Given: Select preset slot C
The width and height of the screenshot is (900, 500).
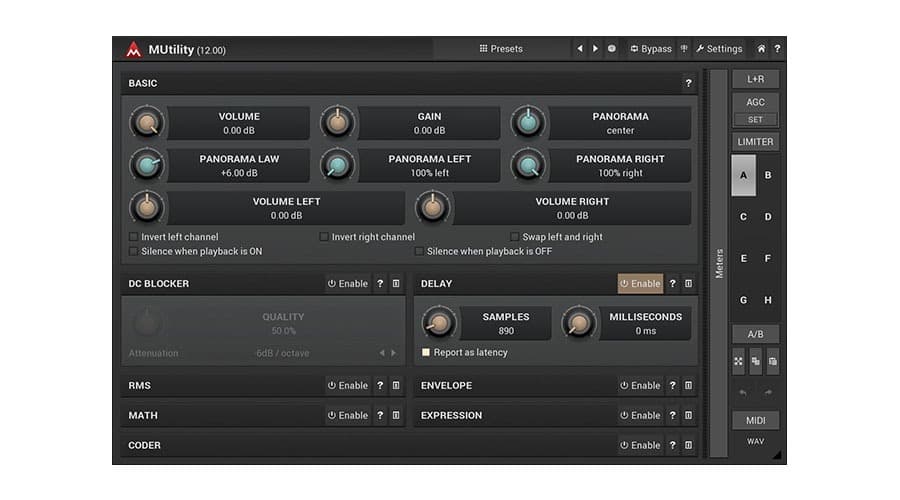Looking at the screenshot, I should (743, 217).
